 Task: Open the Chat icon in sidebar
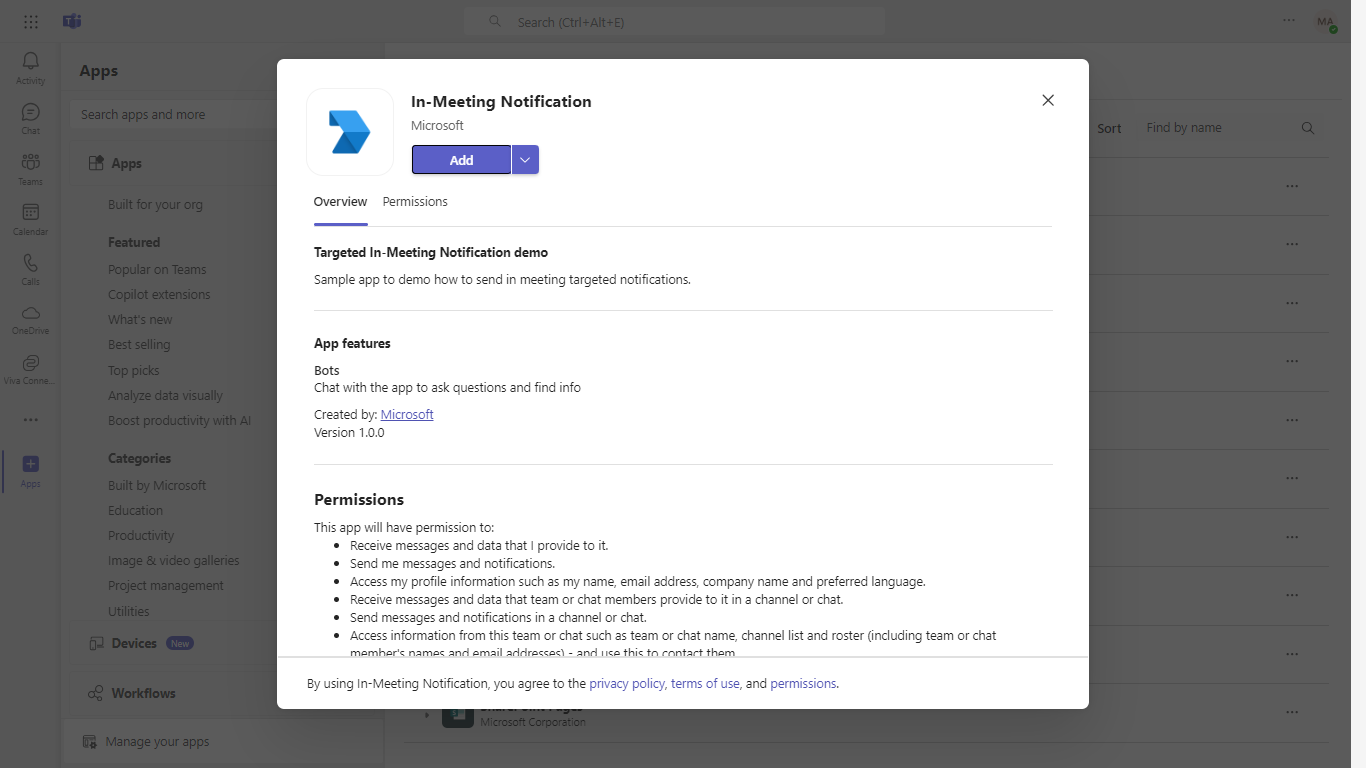(x=30, y=112)
